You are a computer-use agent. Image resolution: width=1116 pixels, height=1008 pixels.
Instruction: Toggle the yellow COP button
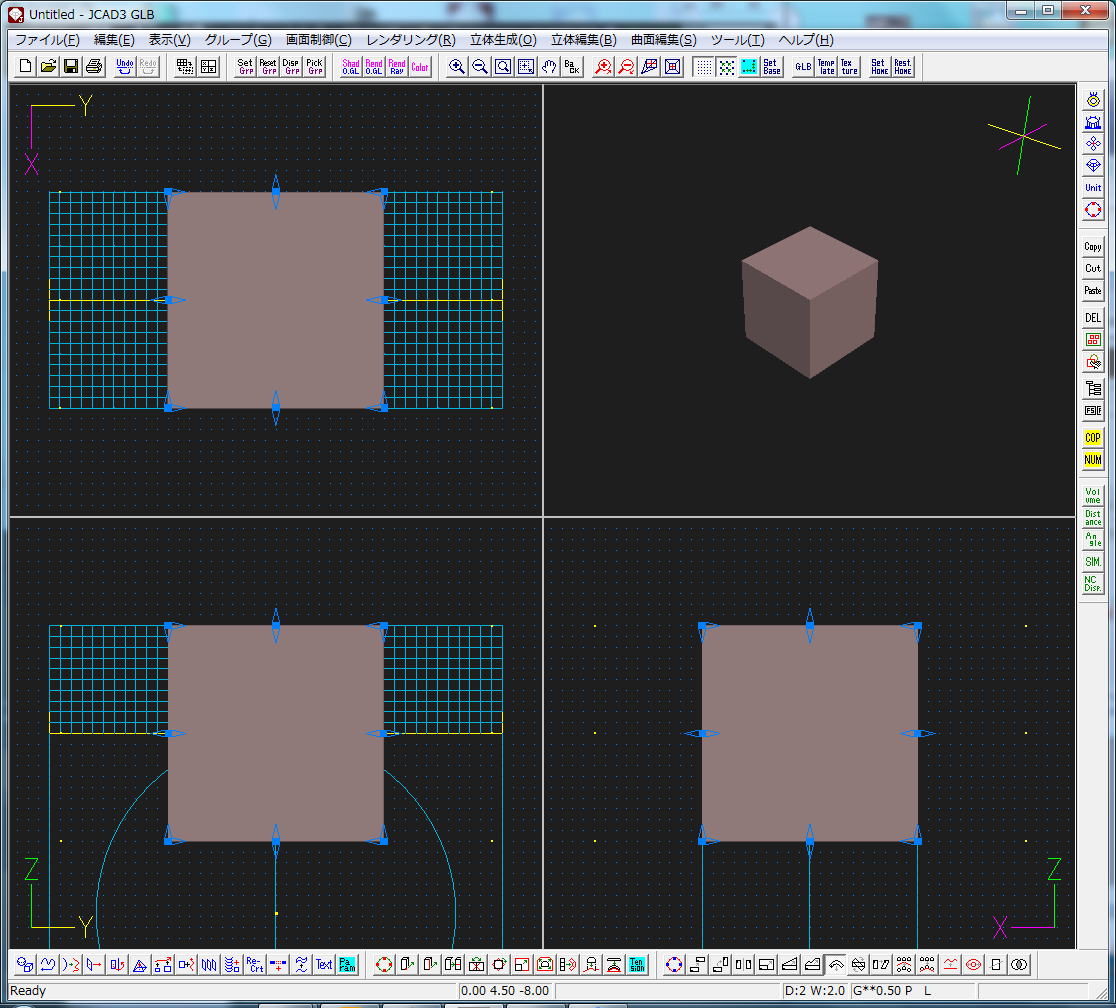click(x=1093, y=438)
